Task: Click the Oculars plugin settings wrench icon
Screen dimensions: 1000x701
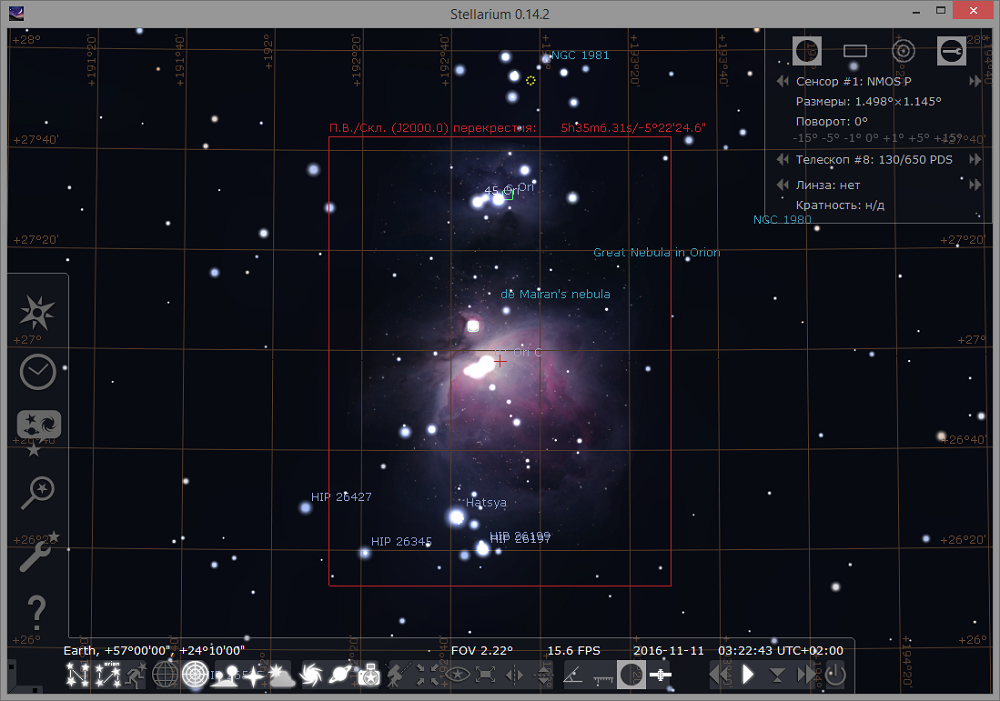Action: click(x=951, y=50)
